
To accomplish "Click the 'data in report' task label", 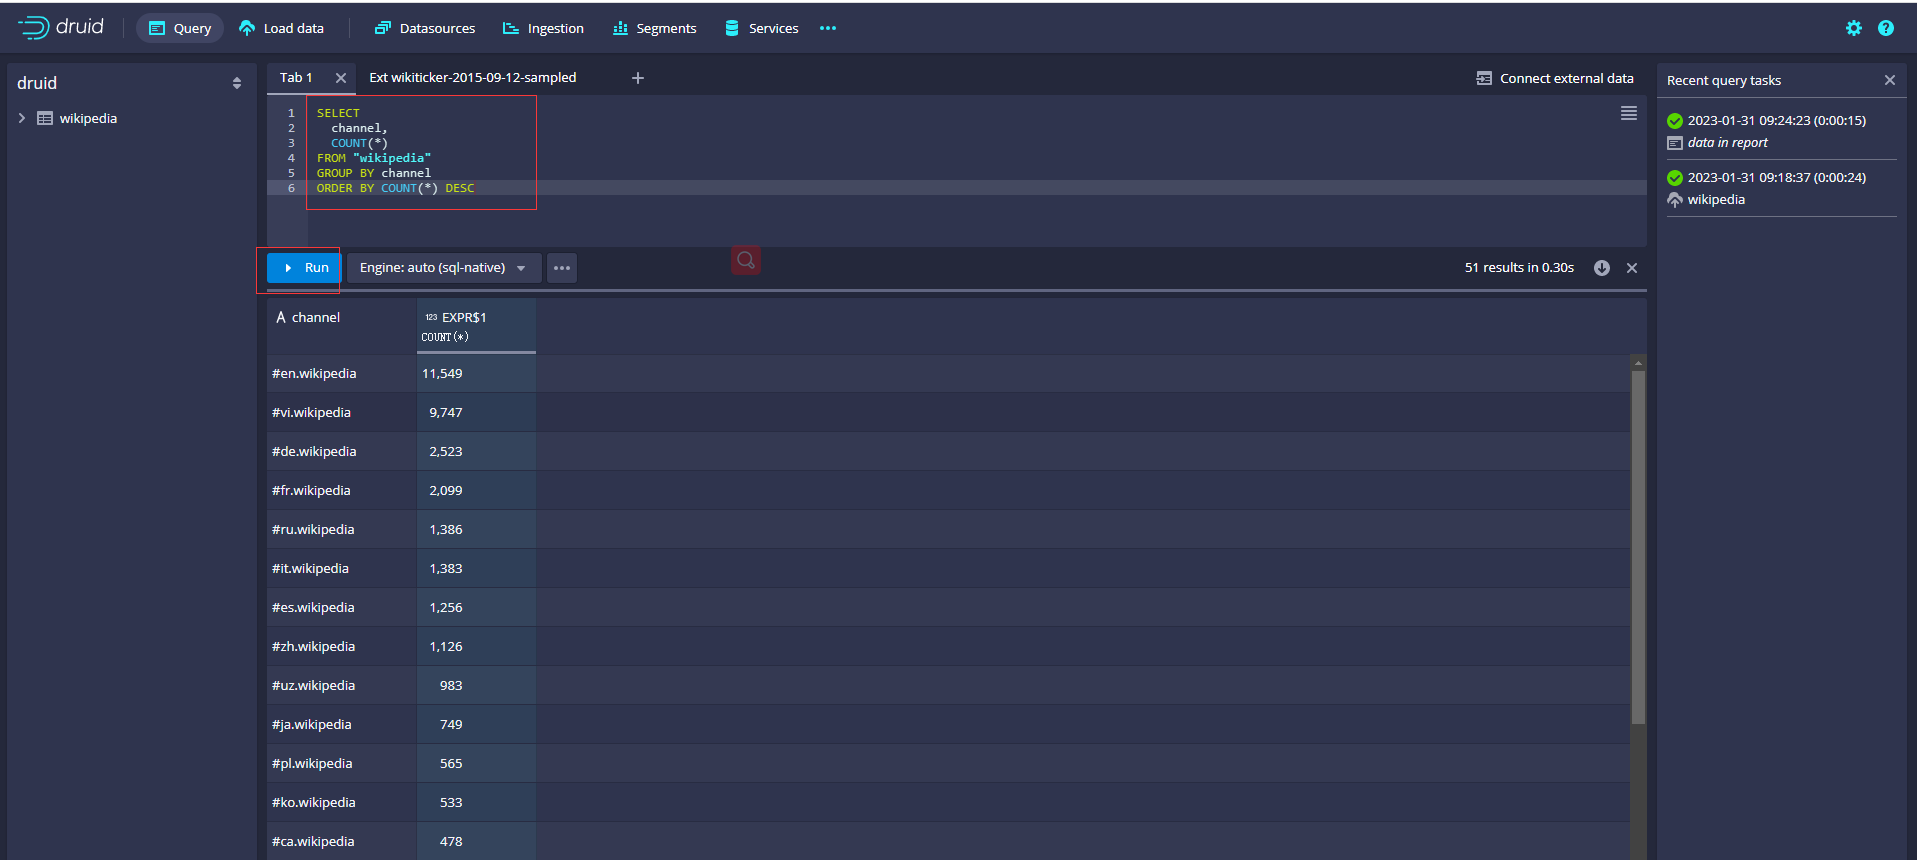I will (1727, 142).
